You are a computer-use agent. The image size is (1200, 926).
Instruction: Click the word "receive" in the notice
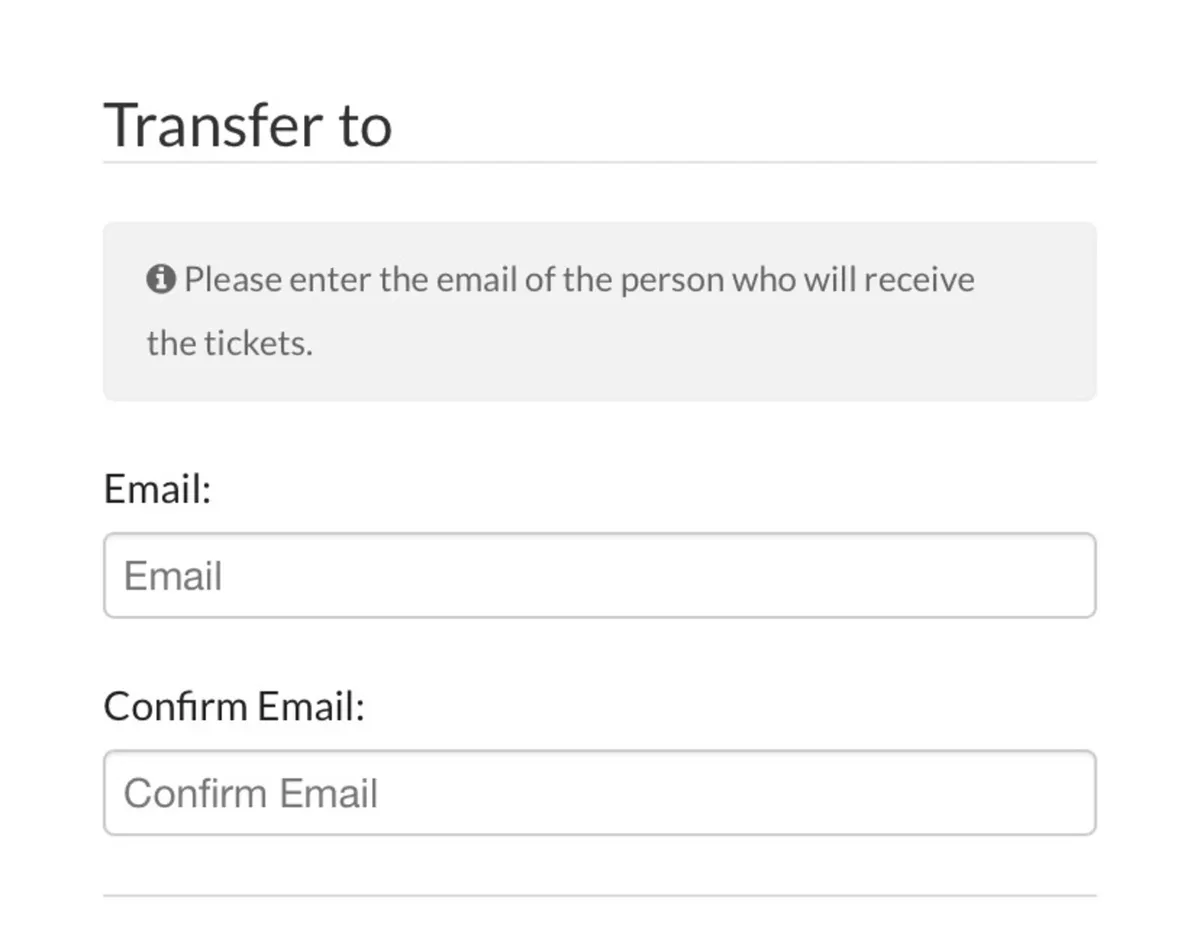[919, 279]
